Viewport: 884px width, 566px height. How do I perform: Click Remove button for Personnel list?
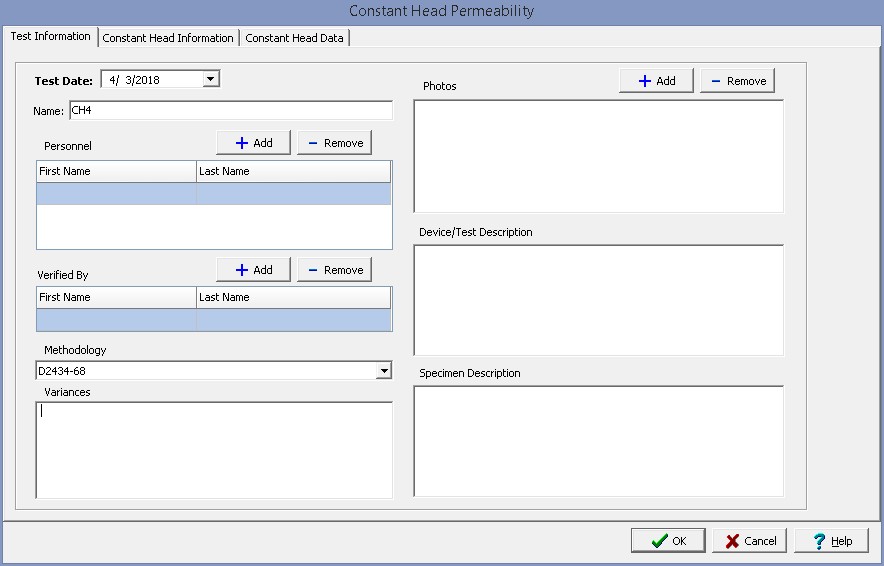pyautogui.click(x=334, y=143)
